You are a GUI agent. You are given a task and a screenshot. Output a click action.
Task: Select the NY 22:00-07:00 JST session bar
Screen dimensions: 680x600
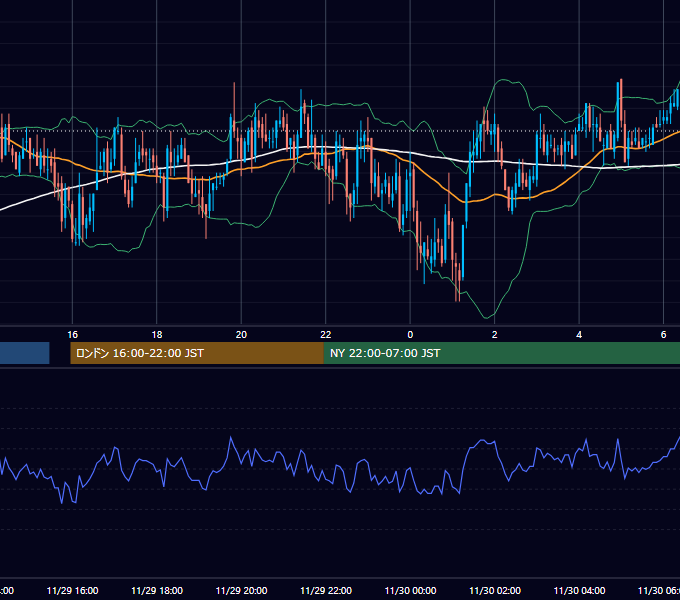(502, 353)
